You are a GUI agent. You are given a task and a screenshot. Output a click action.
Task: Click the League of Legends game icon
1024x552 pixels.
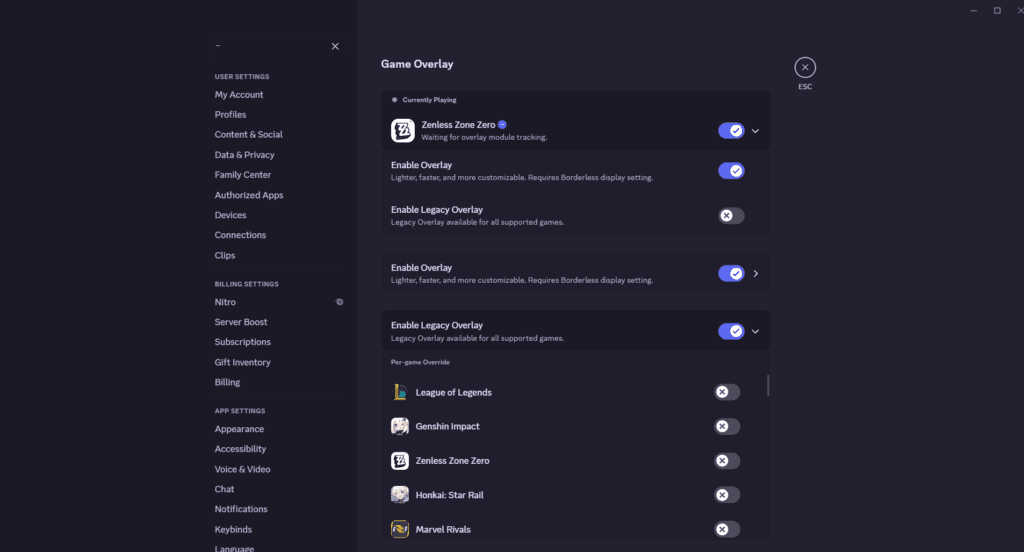point(399,393)
